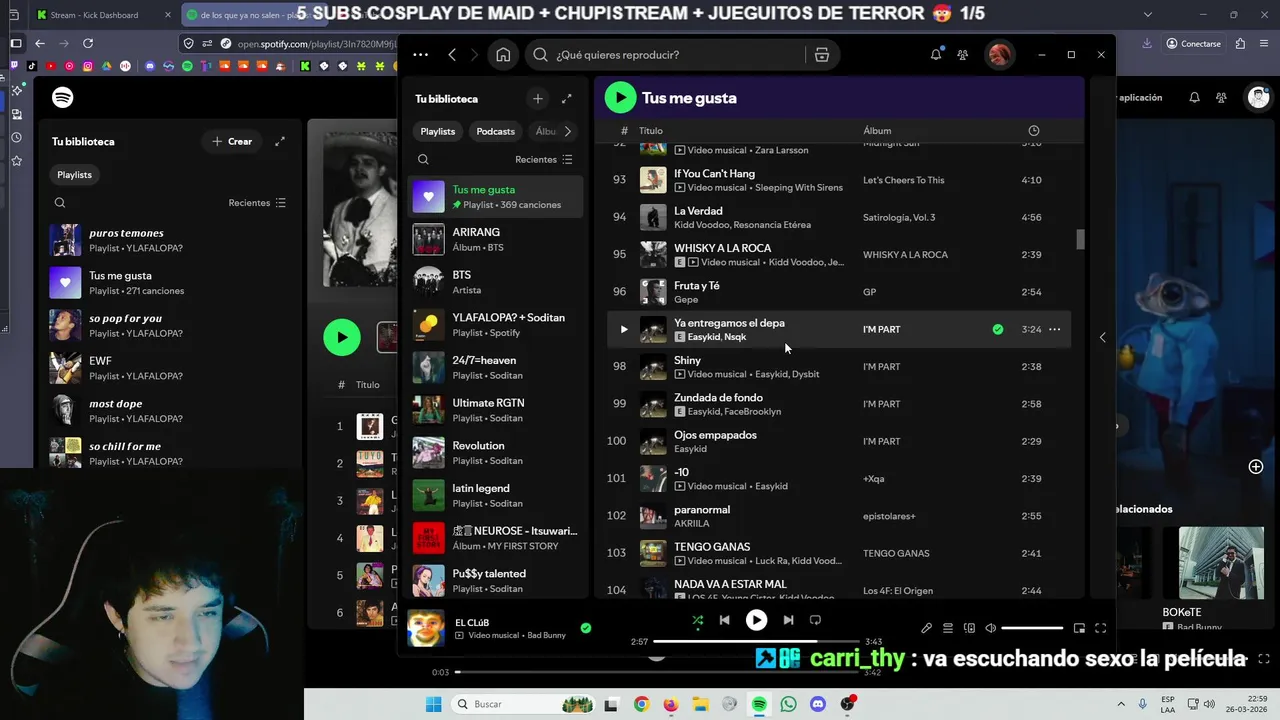Click Gepe artist link
The height and width of the screenshot is (720, 1280).
686,300
